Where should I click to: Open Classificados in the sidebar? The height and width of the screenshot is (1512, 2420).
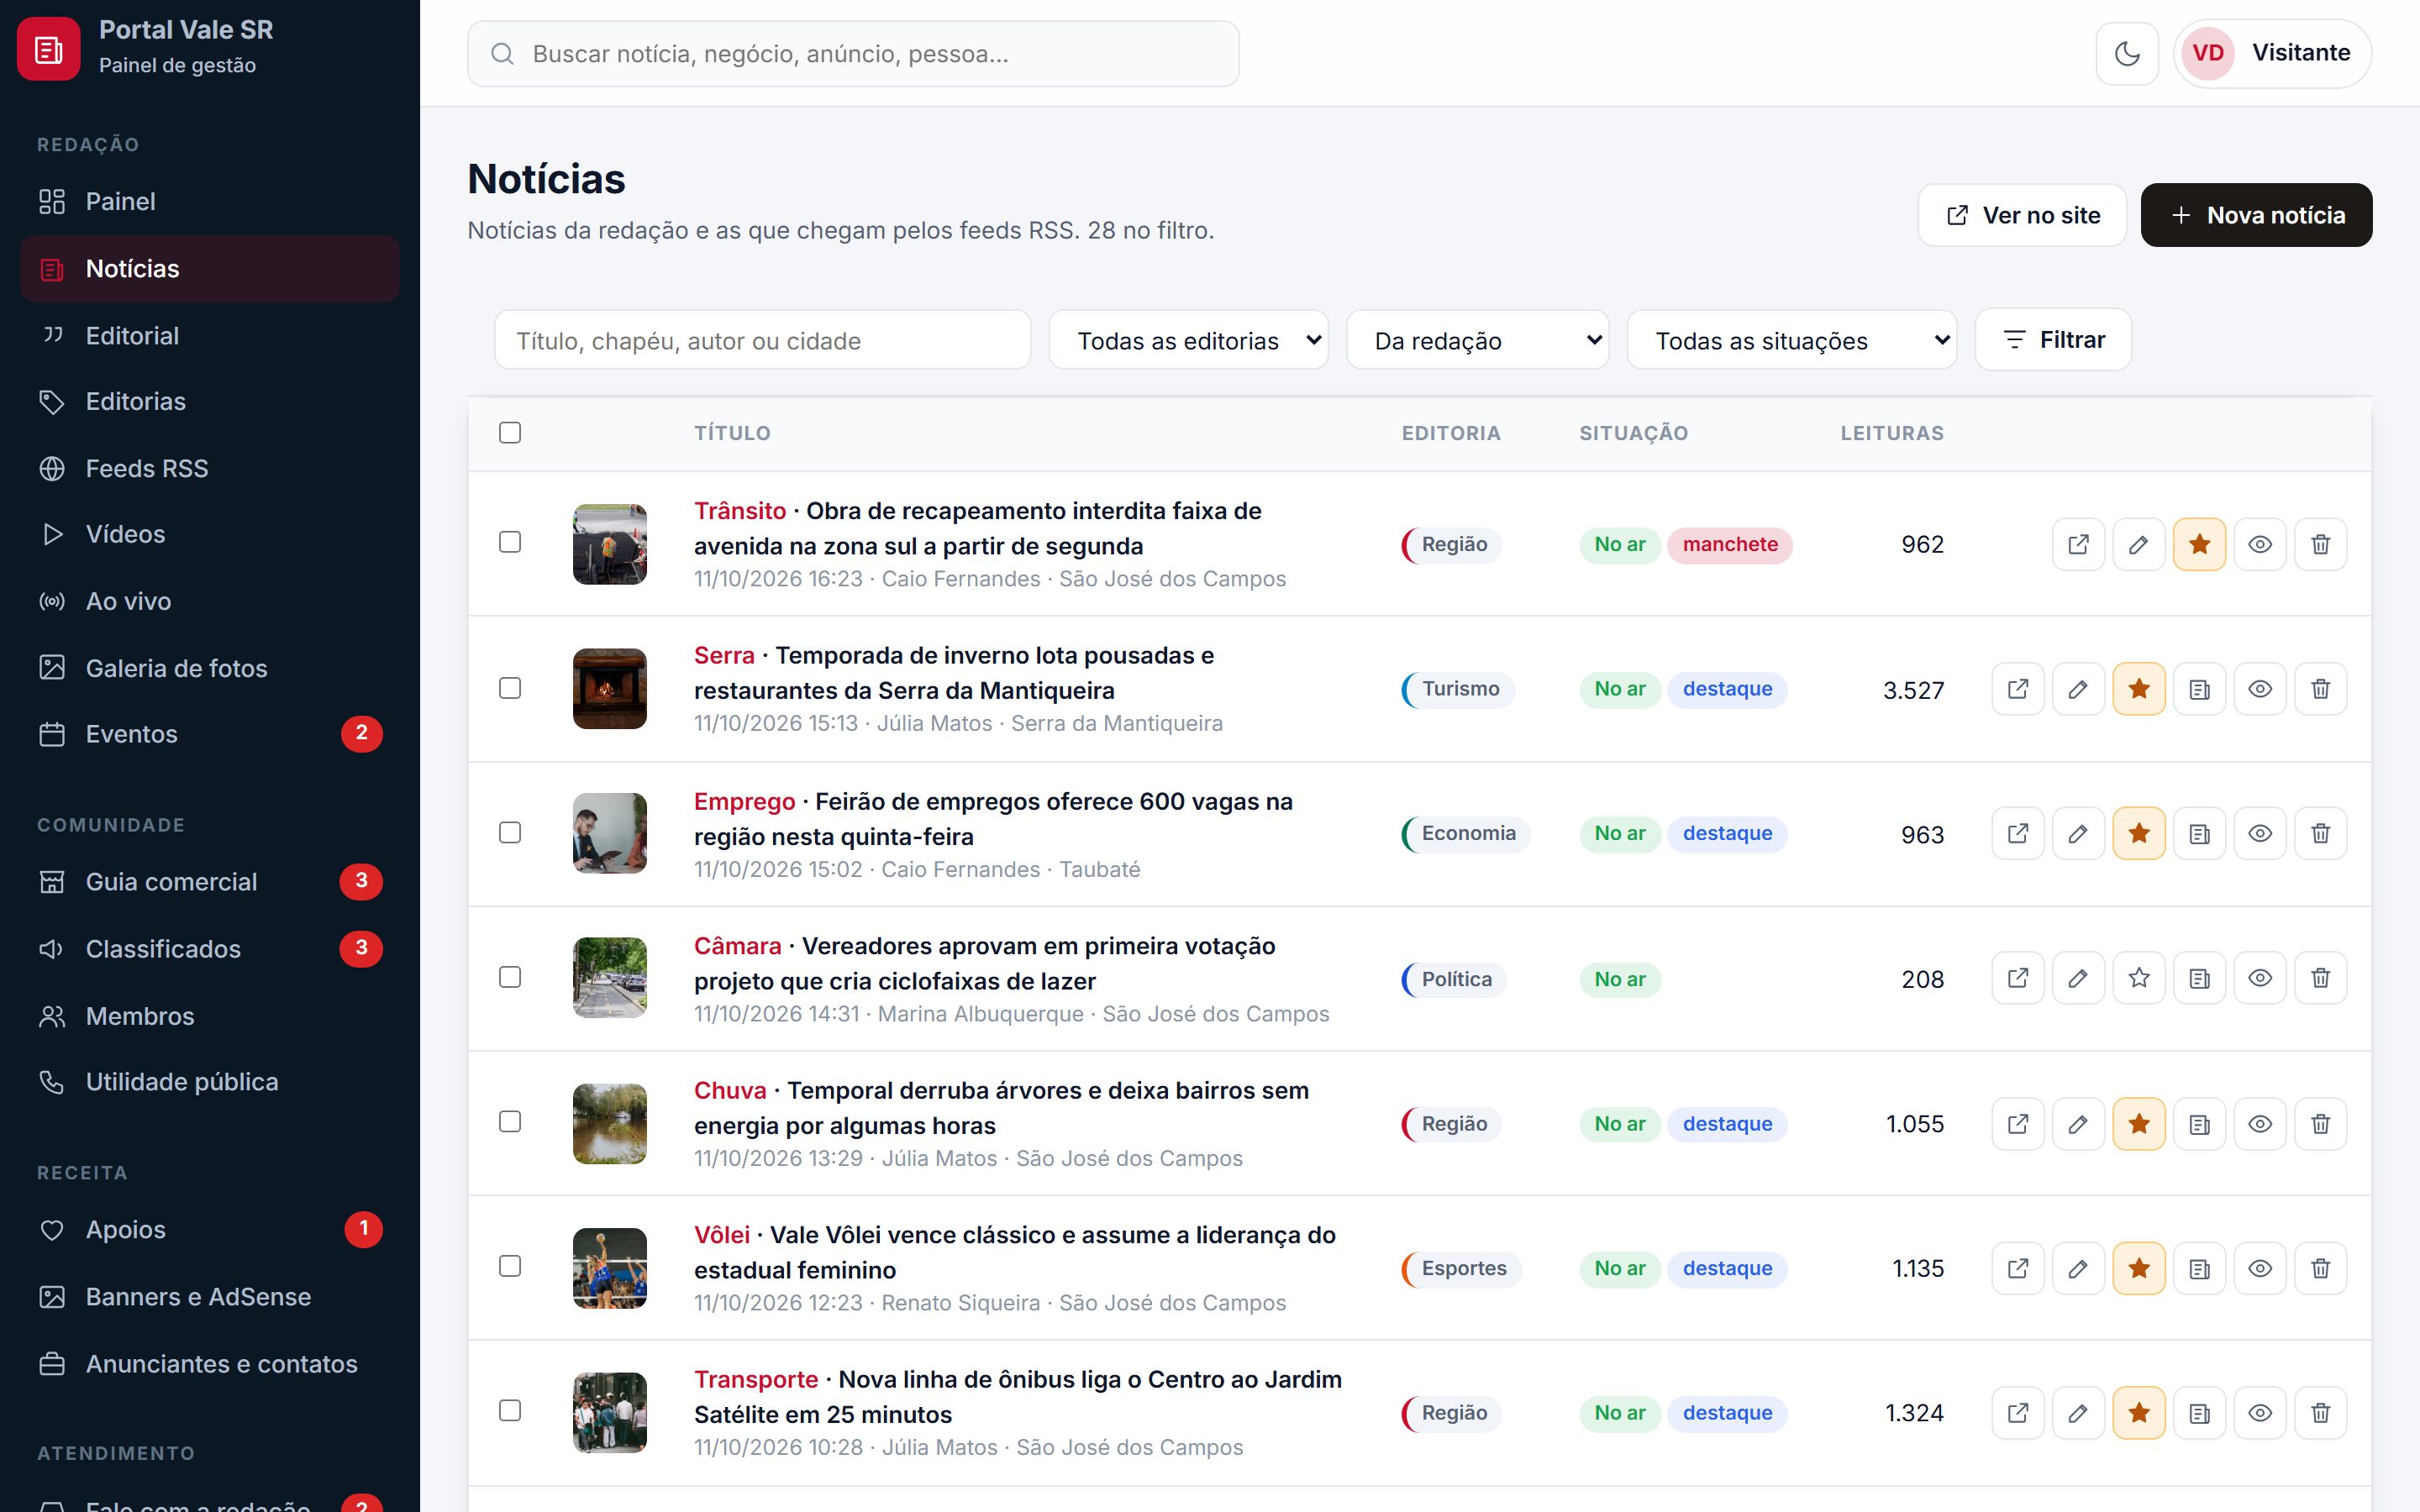pyautogui.click(x=210, y=948)
